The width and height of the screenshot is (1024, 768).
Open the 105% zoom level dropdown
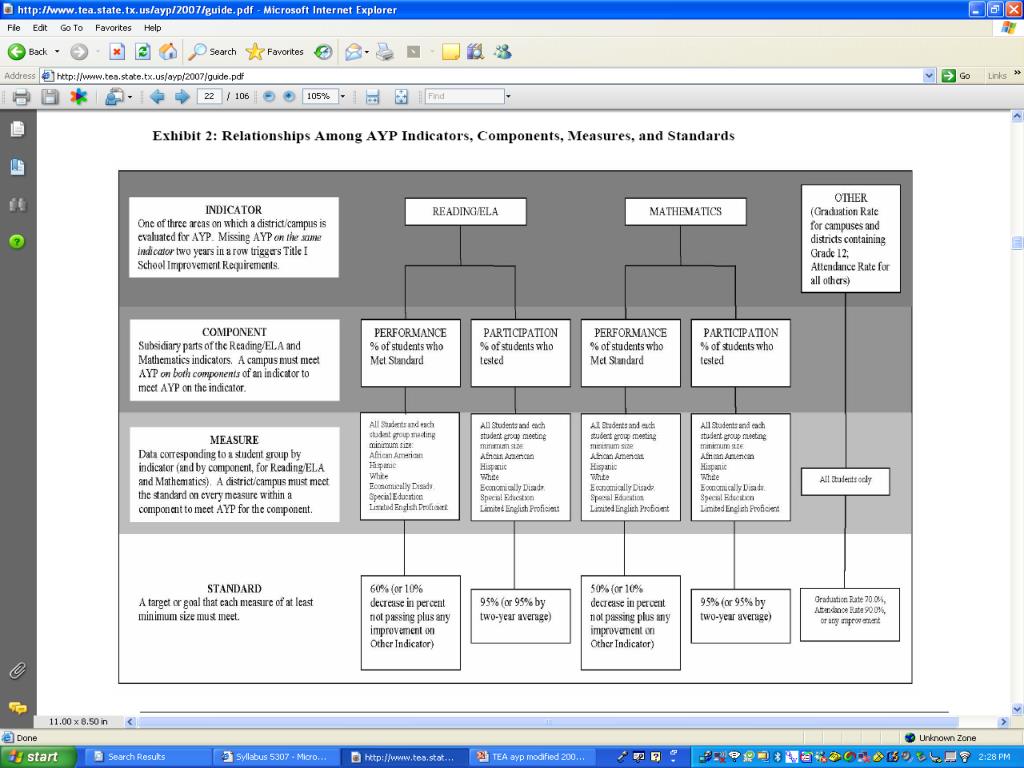[342, 97]
